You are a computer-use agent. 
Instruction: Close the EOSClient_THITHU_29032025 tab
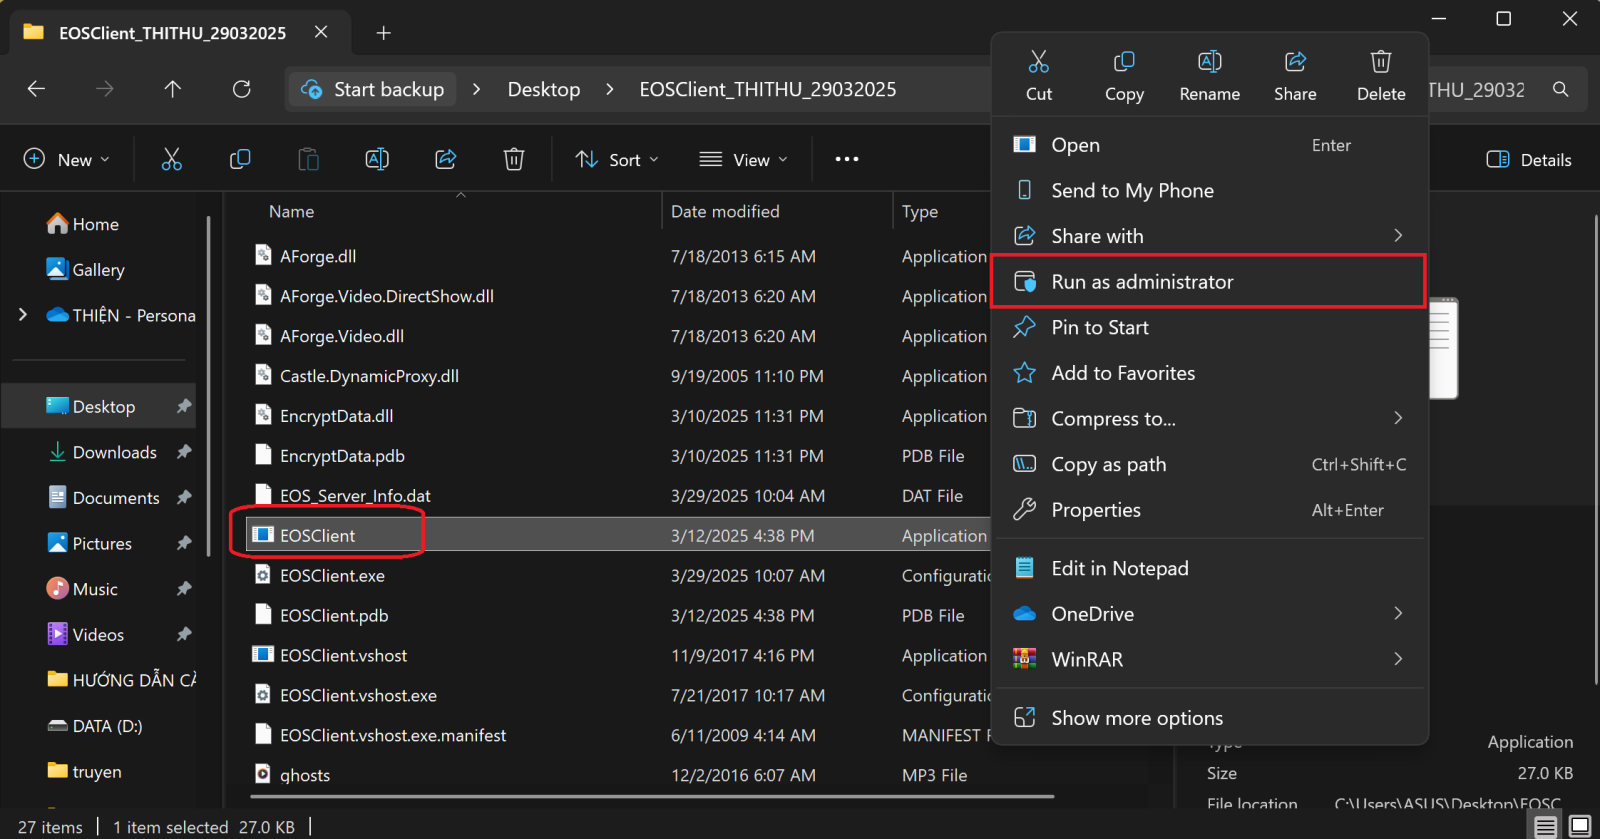(321, 32)
